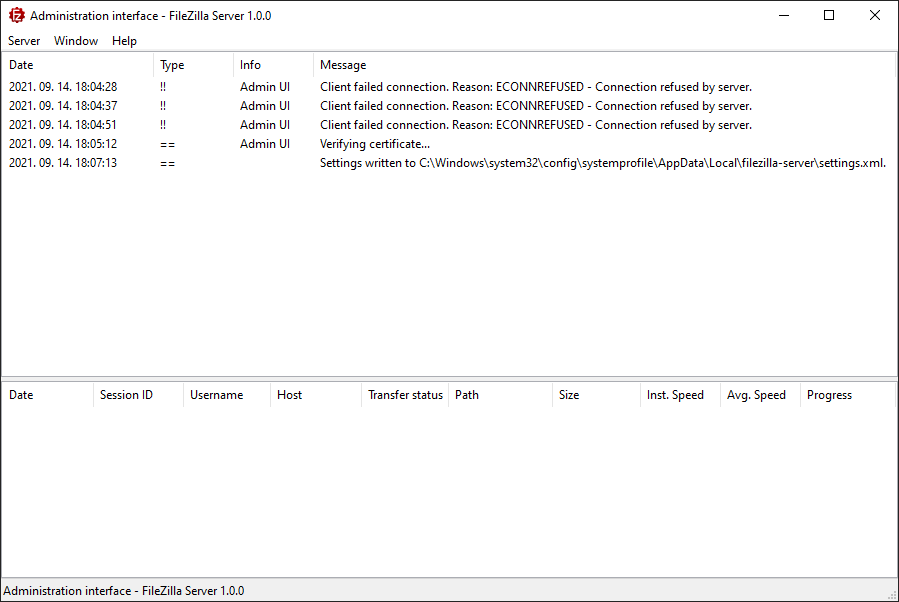Sort log by Info column header
Screen dimensions: 899x602
point(273,65)
